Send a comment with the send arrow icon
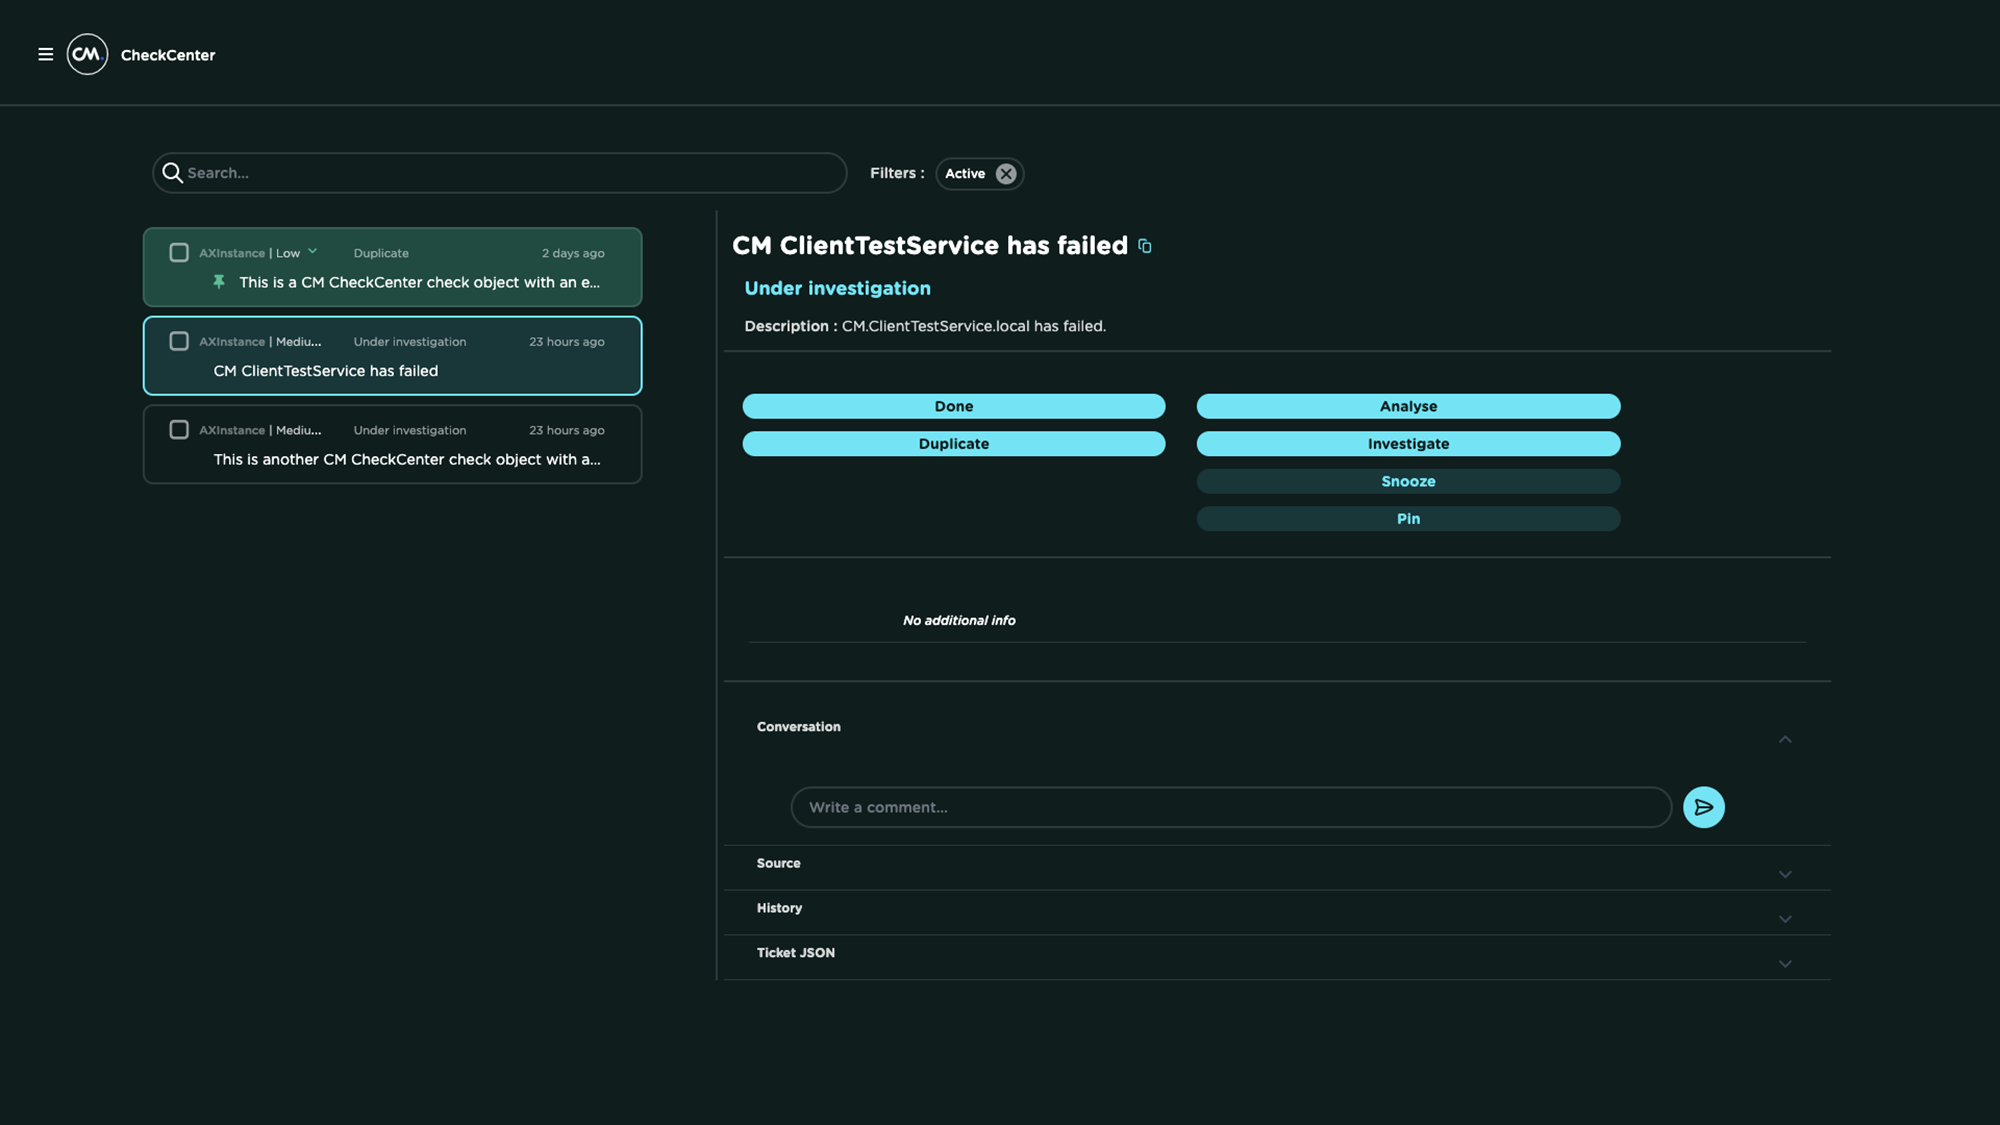The width and height of the screenshot is (2000, 1125). point(1704,807)
